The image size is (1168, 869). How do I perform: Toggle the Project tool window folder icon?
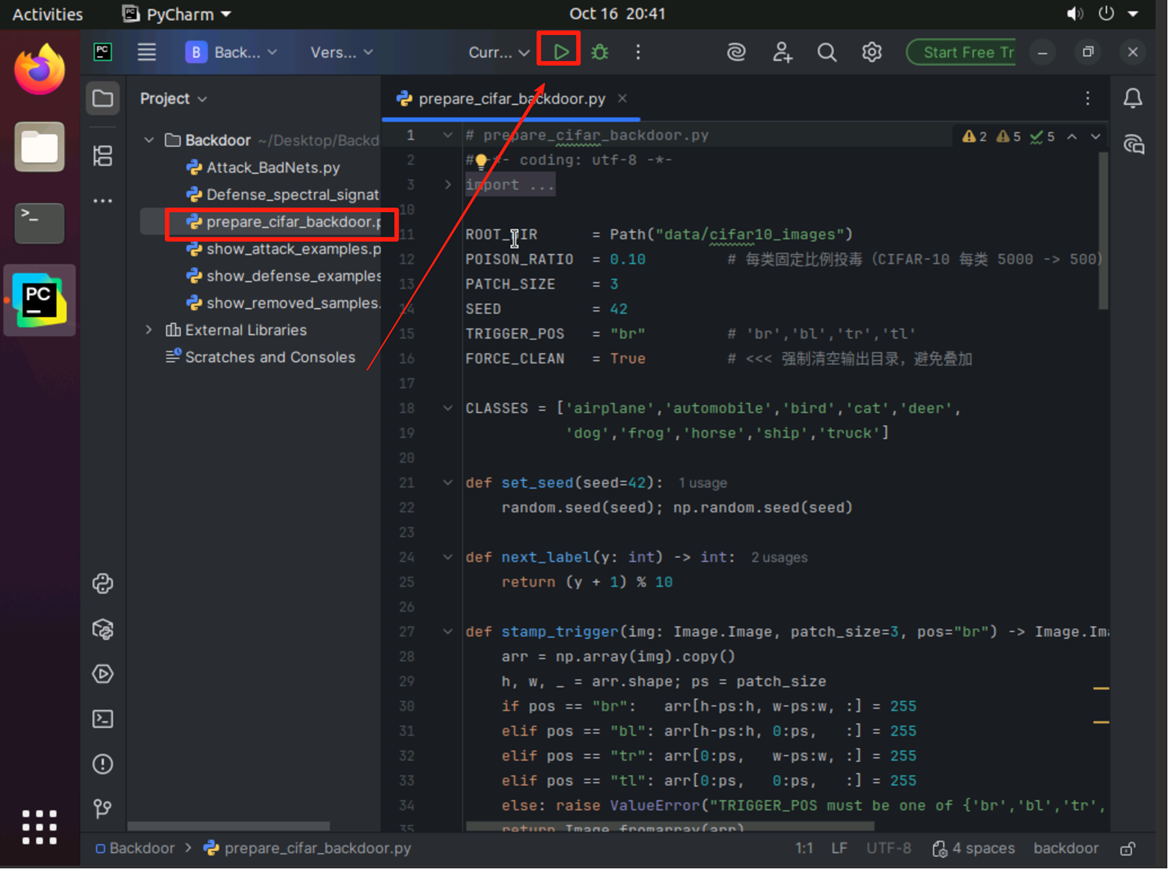pos(103,98)
